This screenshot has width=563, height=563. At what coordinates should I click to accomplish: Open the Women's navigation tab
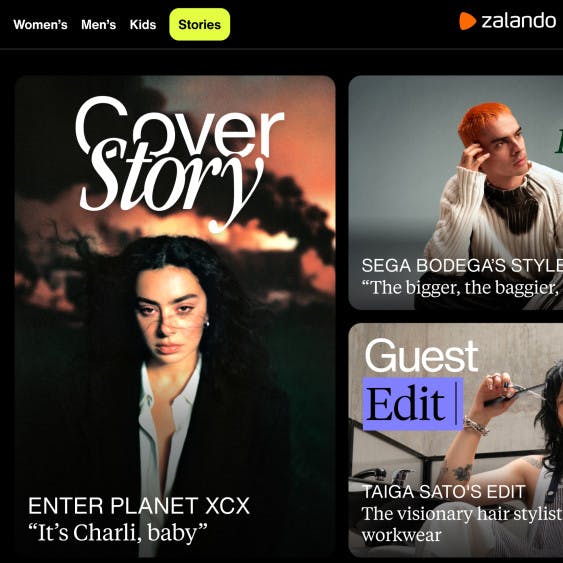40,25
